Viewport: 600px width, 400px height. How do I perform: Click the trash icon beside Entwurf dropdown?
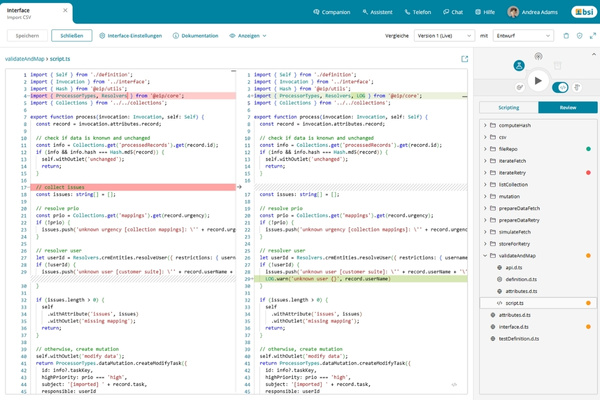pyautogui.click(x=566, y=36)
